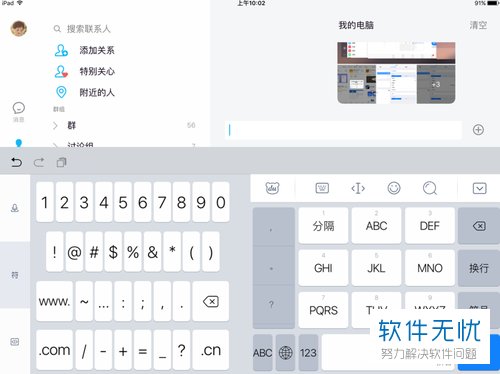
Task: Tap the % symbol key
Action: click(133, 252)
